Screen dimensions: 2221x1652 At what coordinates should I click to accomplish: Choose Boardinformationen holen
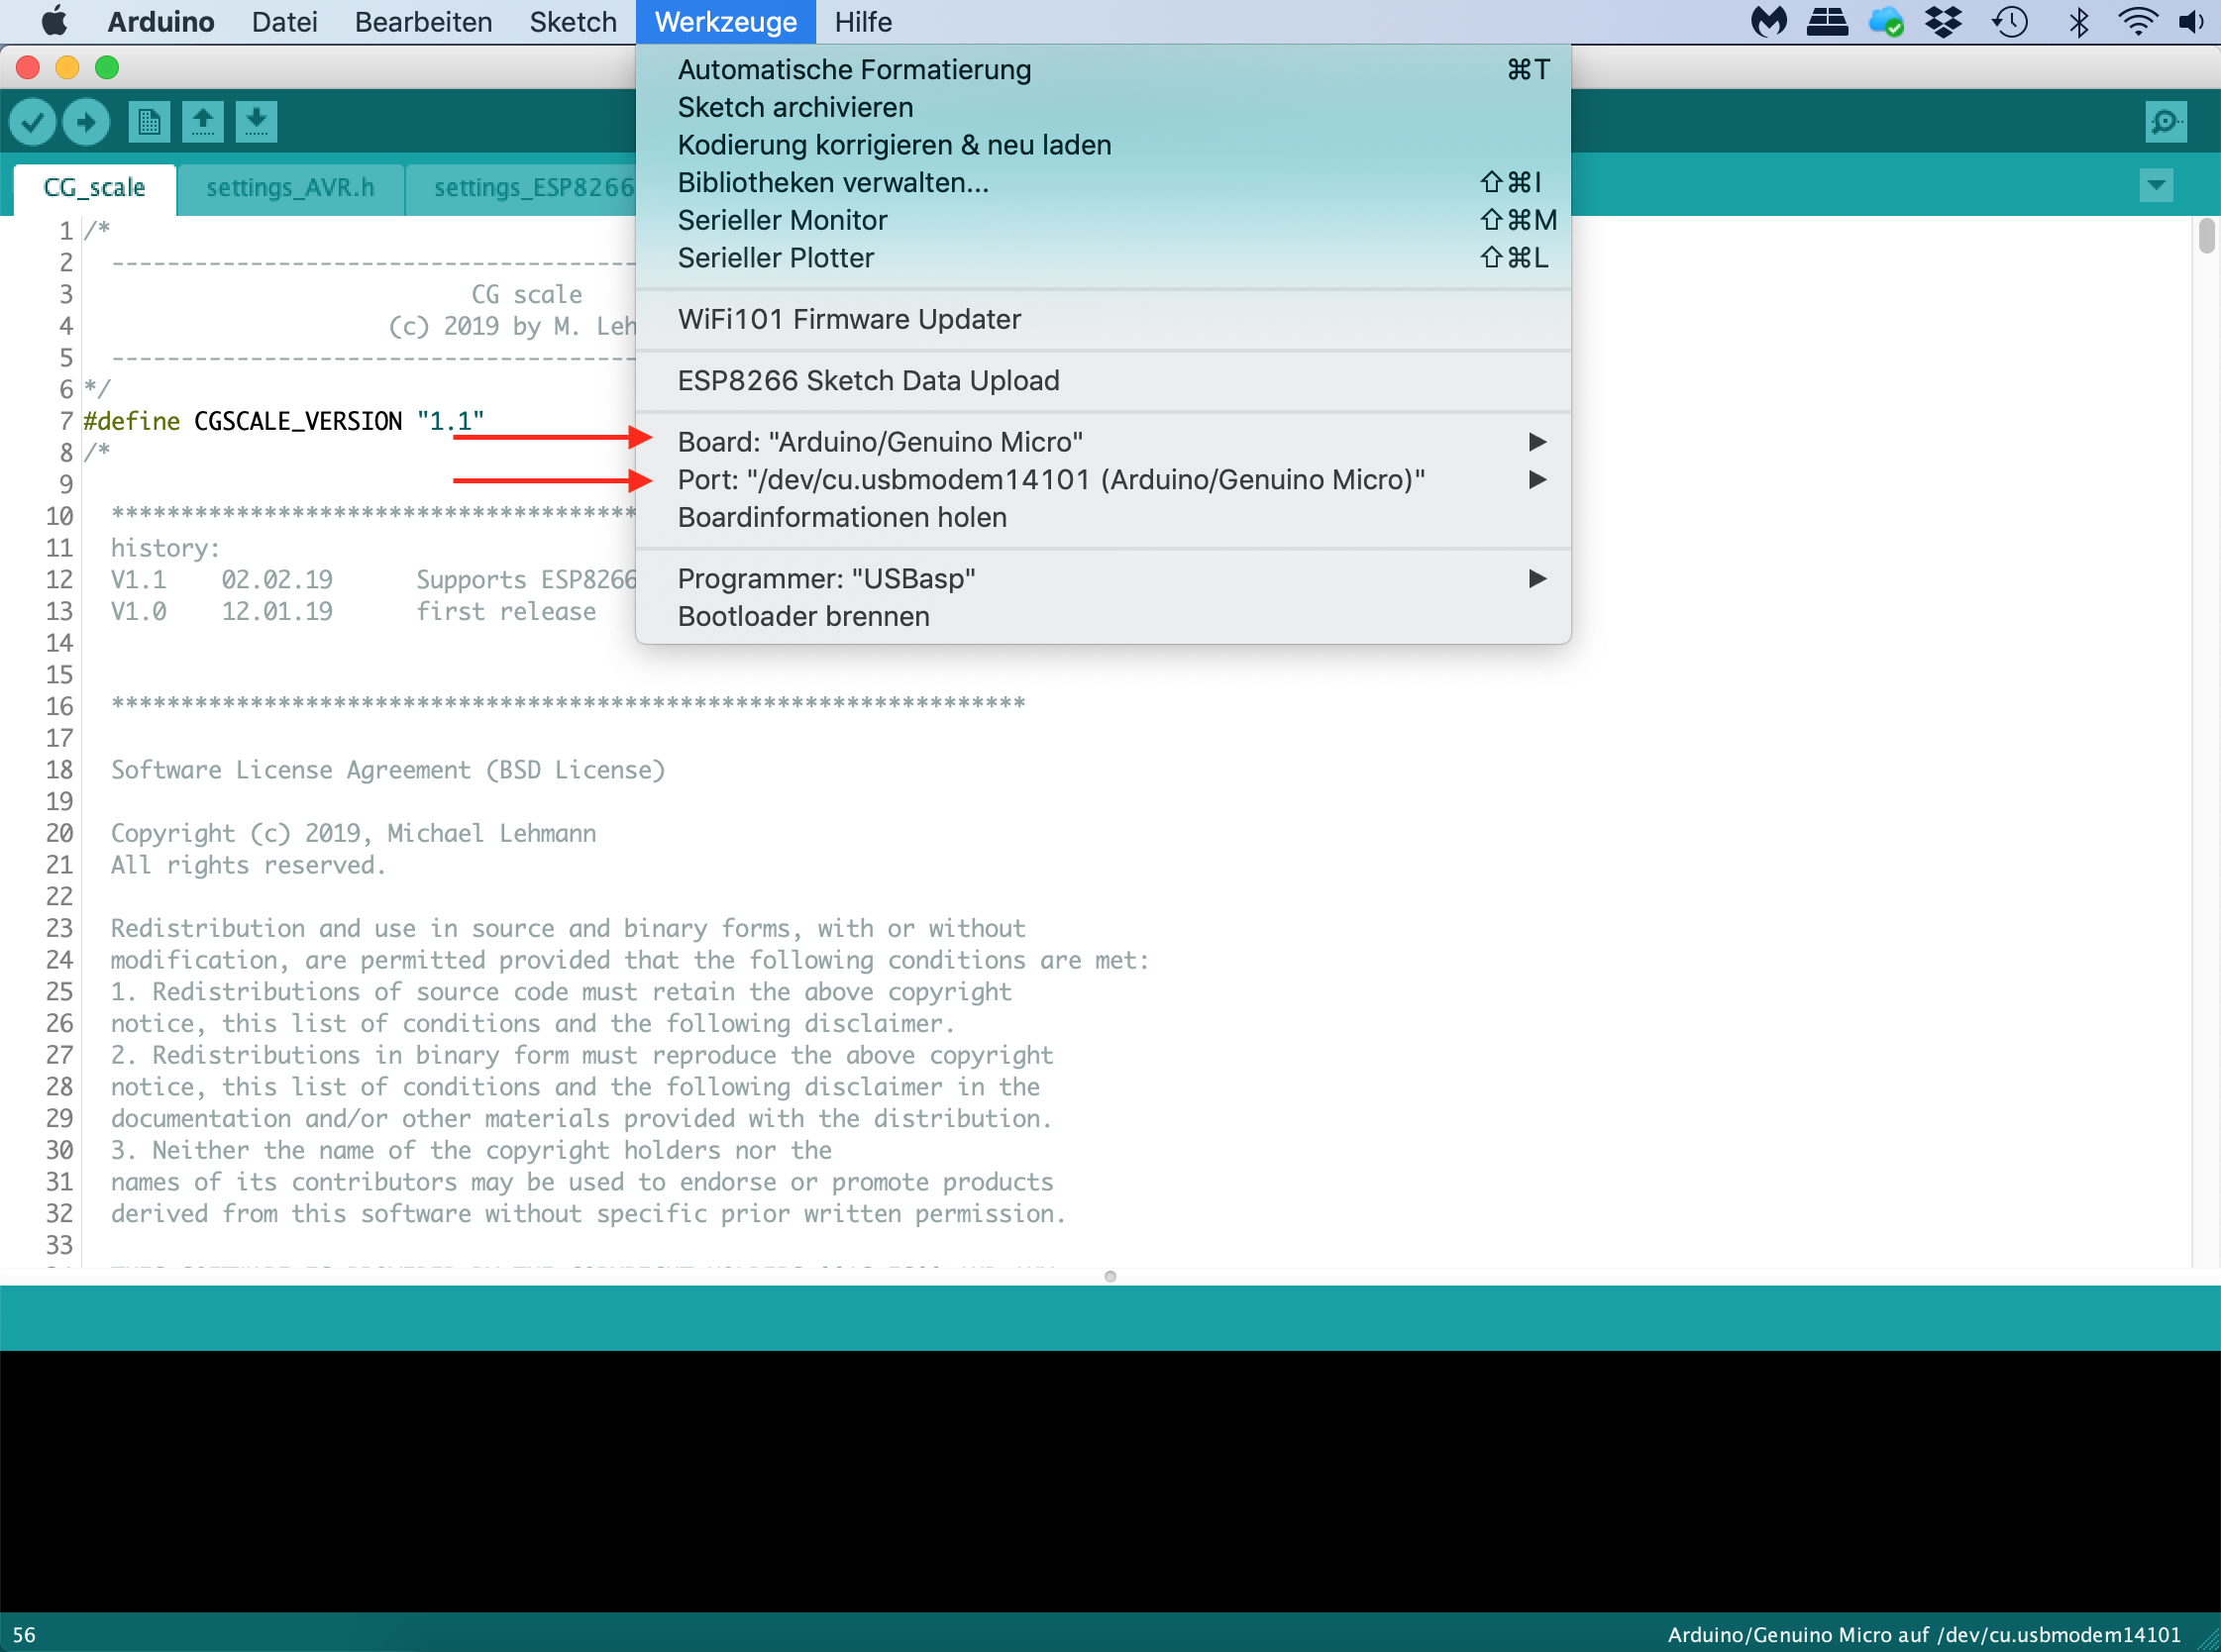[x=1103, y=518]
